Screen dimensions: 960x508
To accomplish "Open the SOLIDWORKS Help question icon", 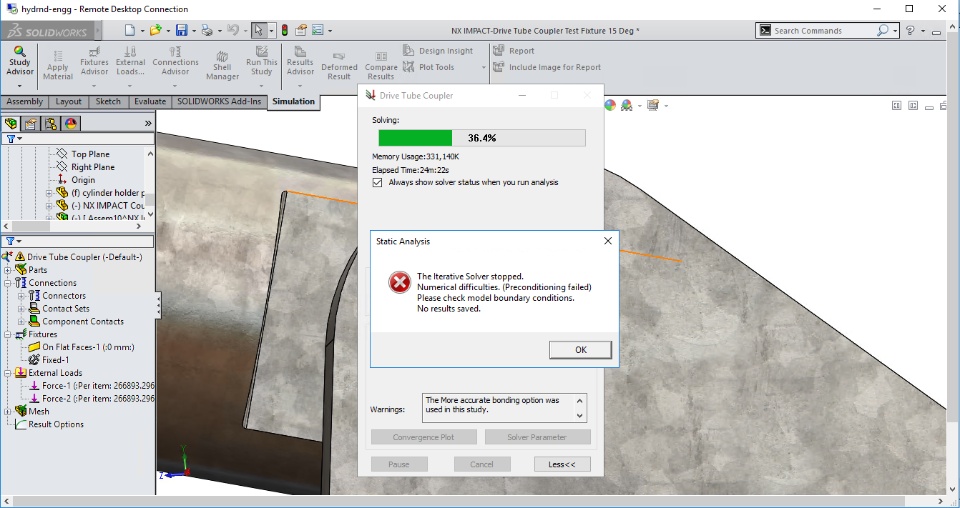I will tap(910, 30).
